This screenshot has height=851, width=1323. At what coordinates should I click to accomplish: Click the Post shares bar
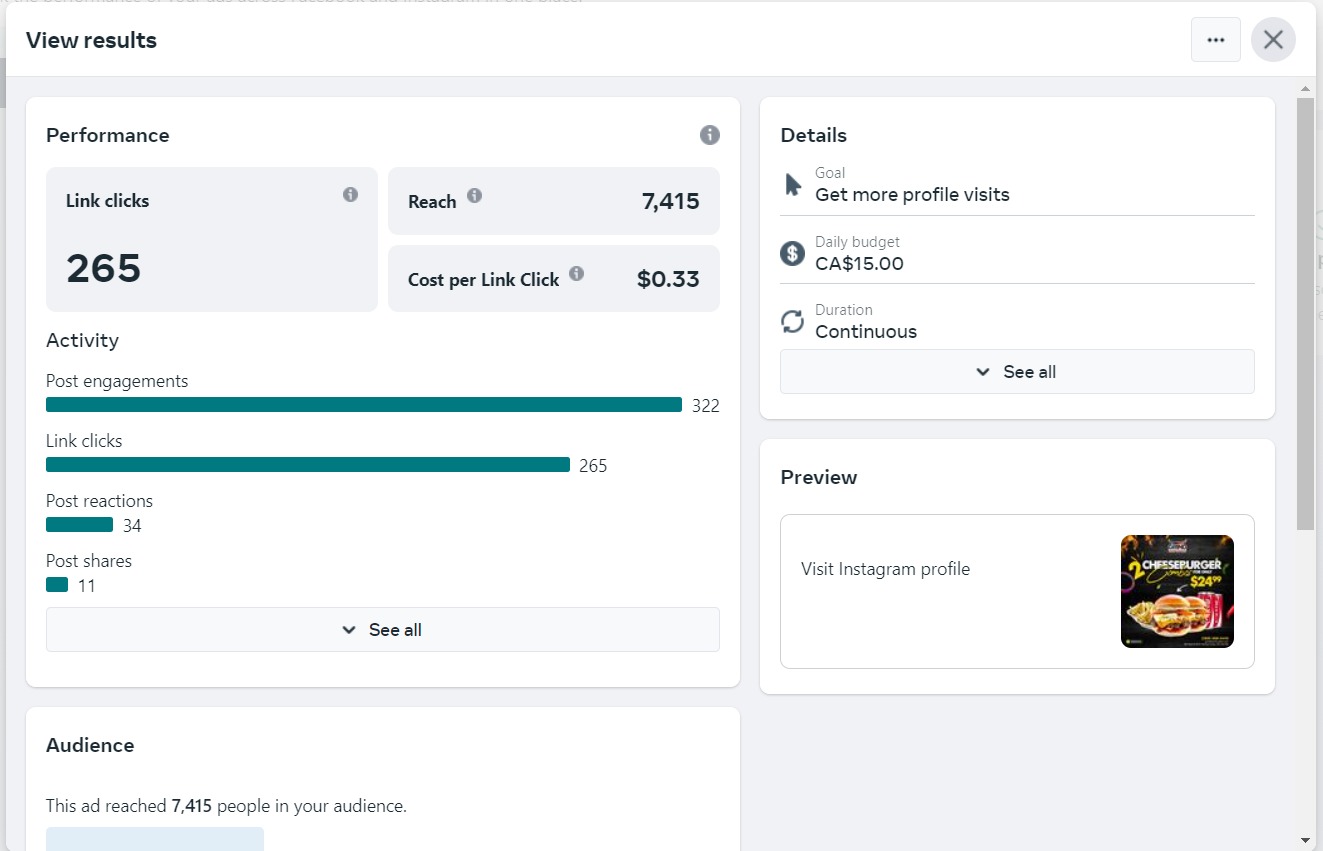coord(57,585)
